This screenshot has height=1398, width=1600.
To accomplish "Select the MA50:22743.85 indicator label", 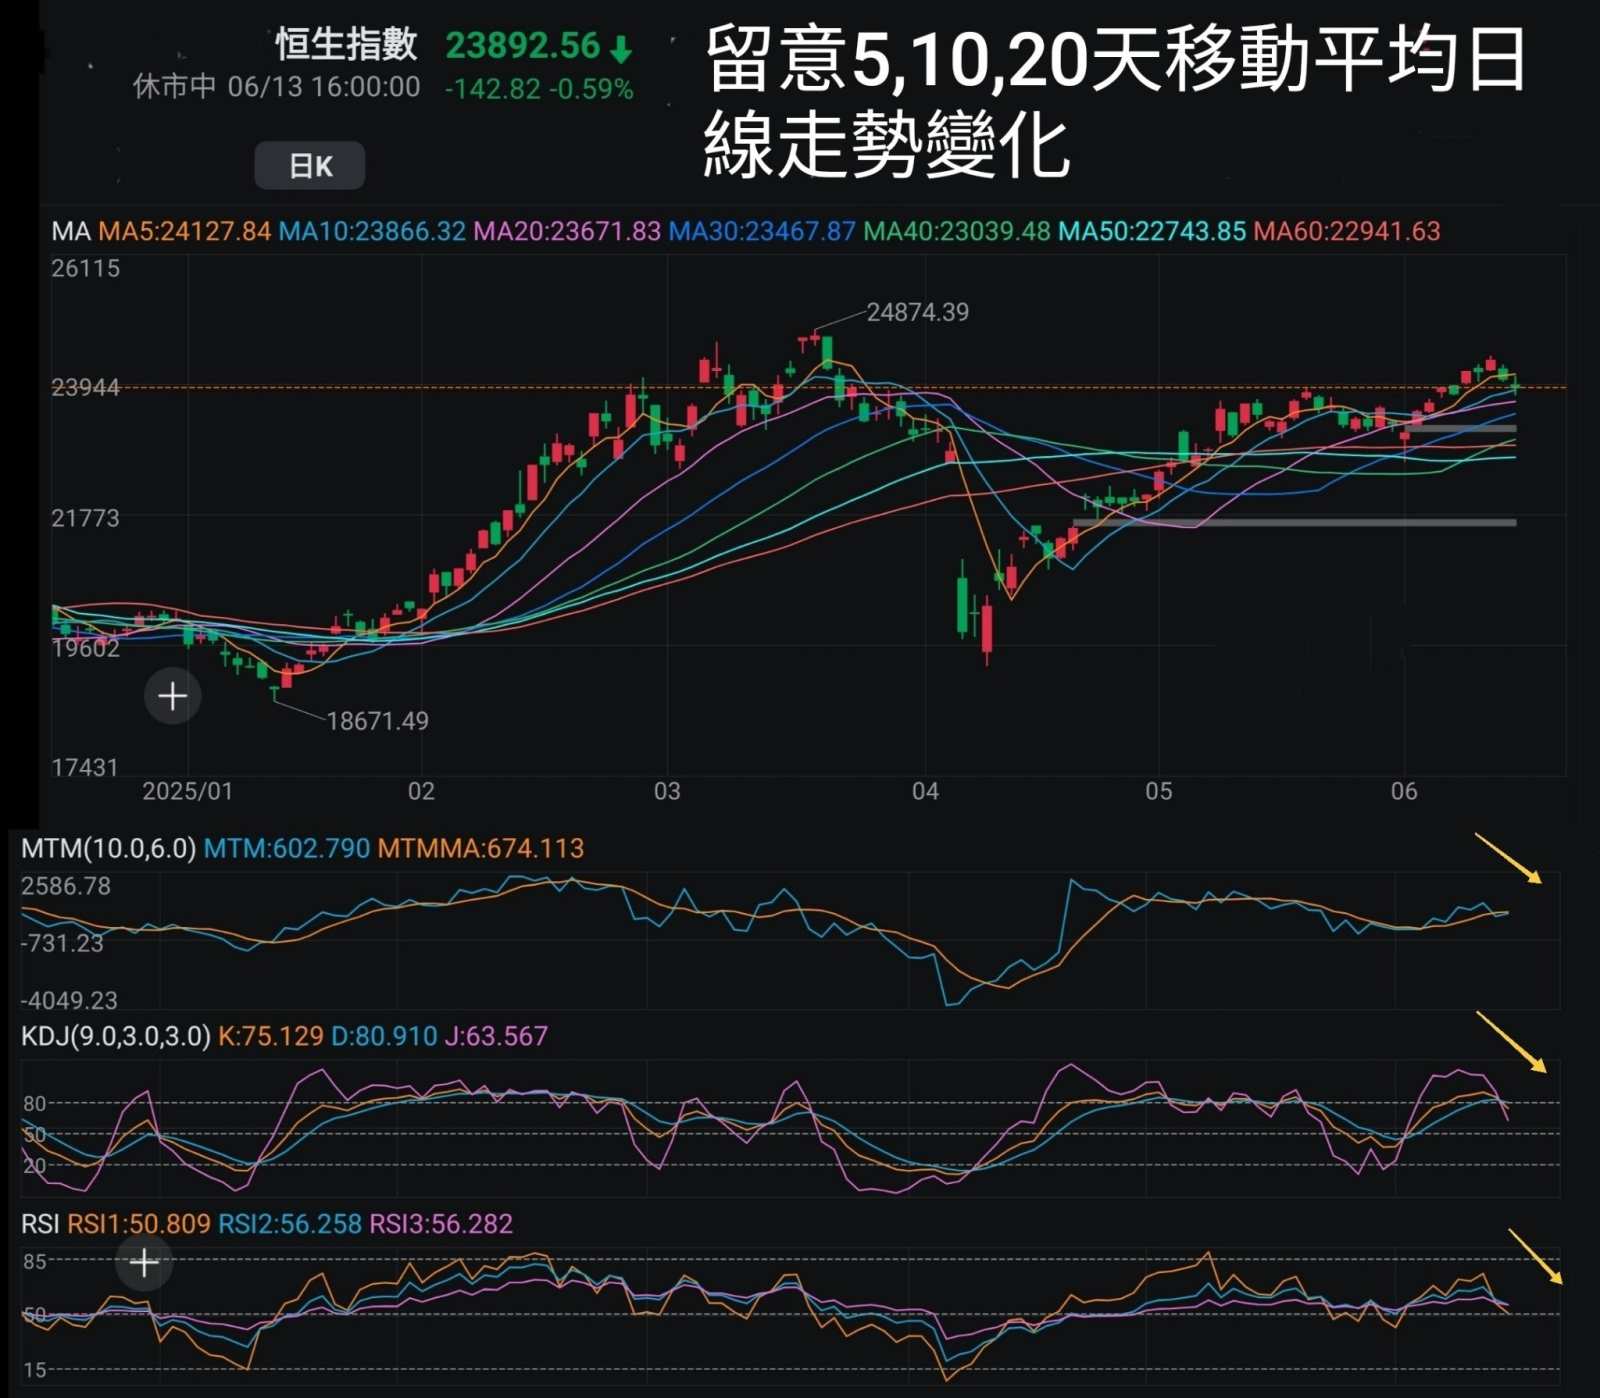I will click(x=1152, y=231).
